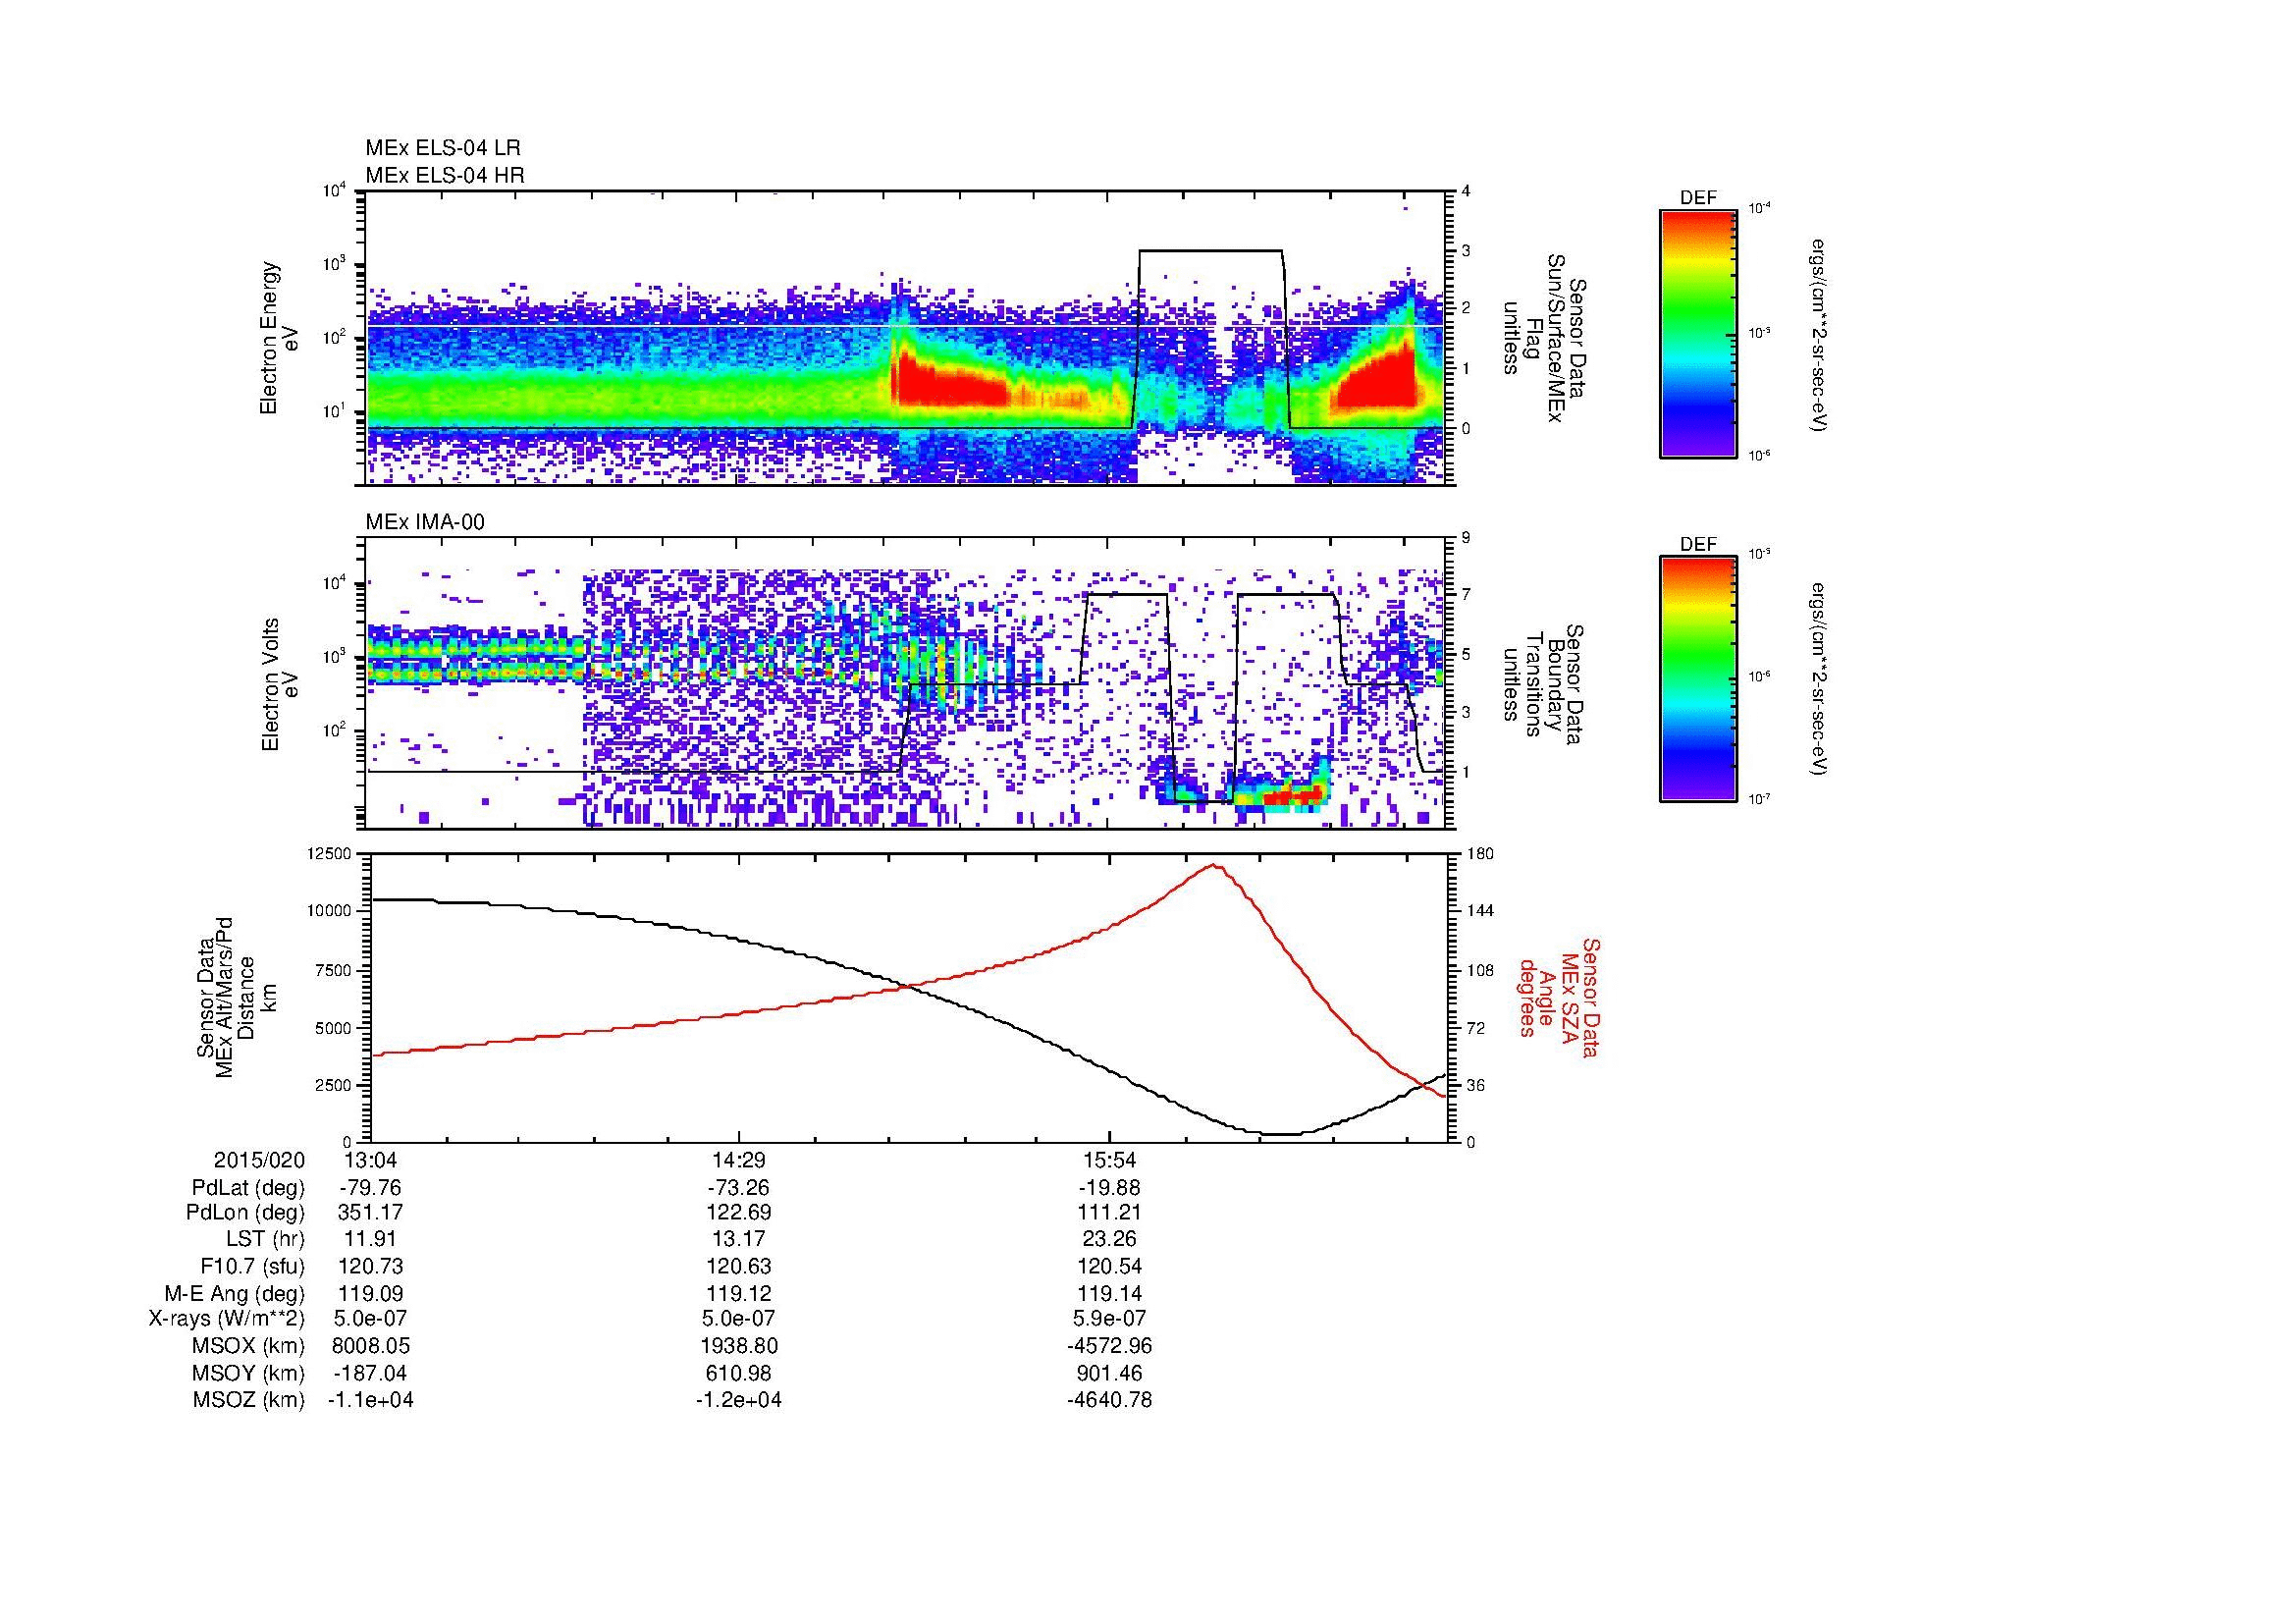Click MSOZ value '-1.2e+04'
The width and height of the screenshot is (2296, 1623).
pos(739,1400)
